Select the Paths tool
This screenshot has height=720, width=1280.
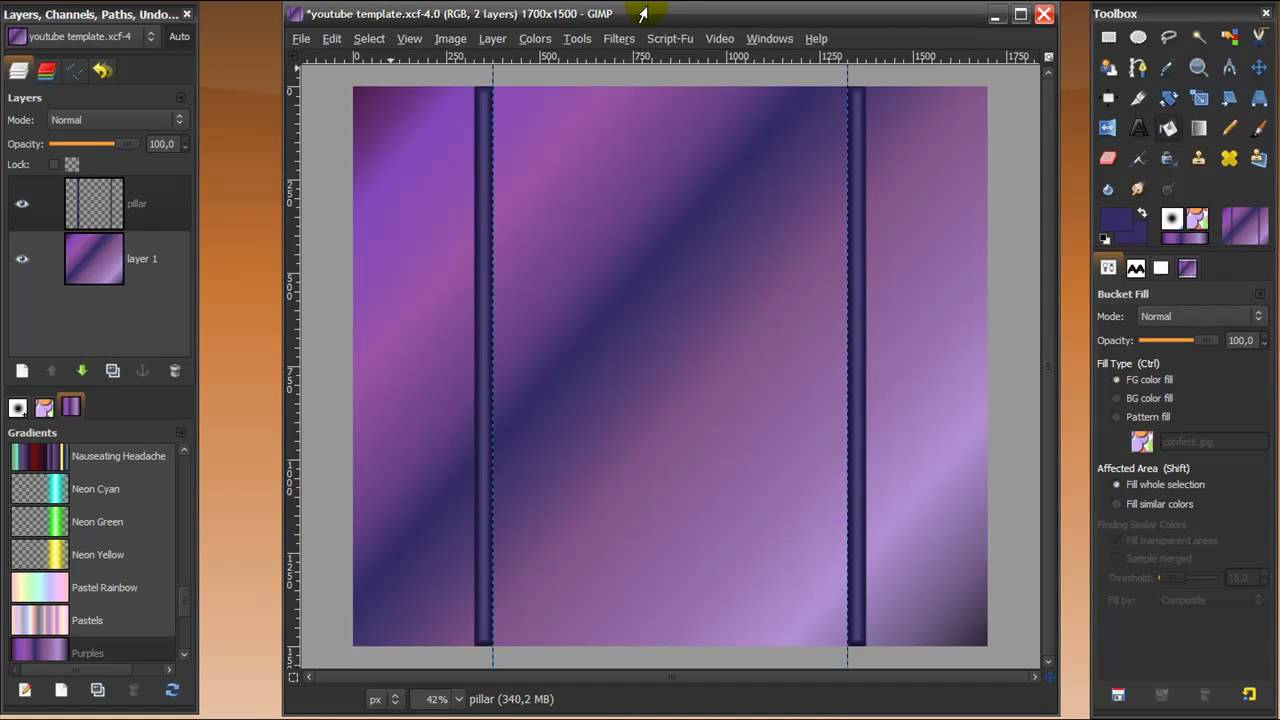[x=1138, y=68]
